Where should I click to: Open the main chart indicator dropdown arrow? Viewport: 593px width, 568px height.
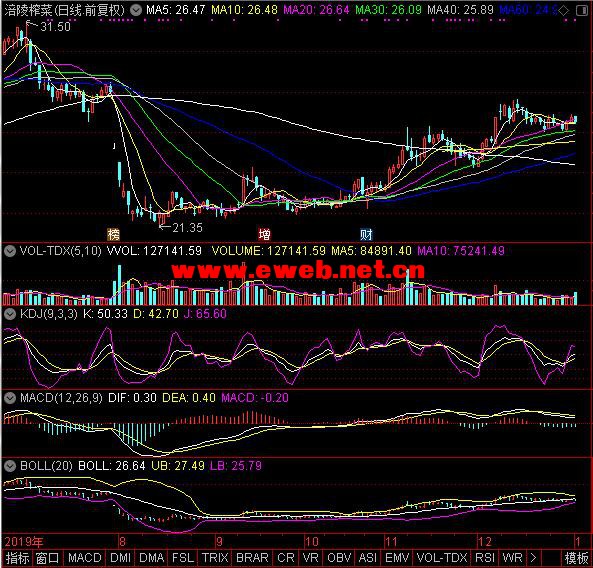click(x=136, y=10)
